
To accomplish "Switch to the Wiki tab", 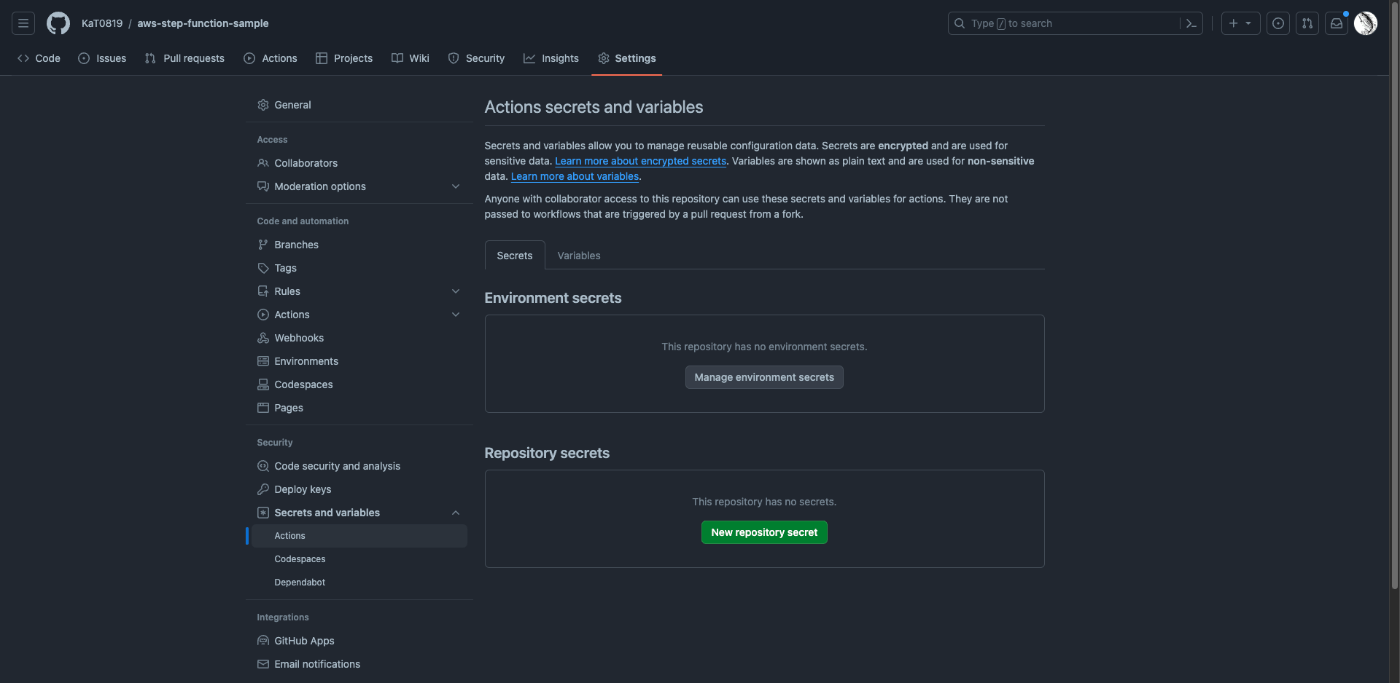I will 410,58.
